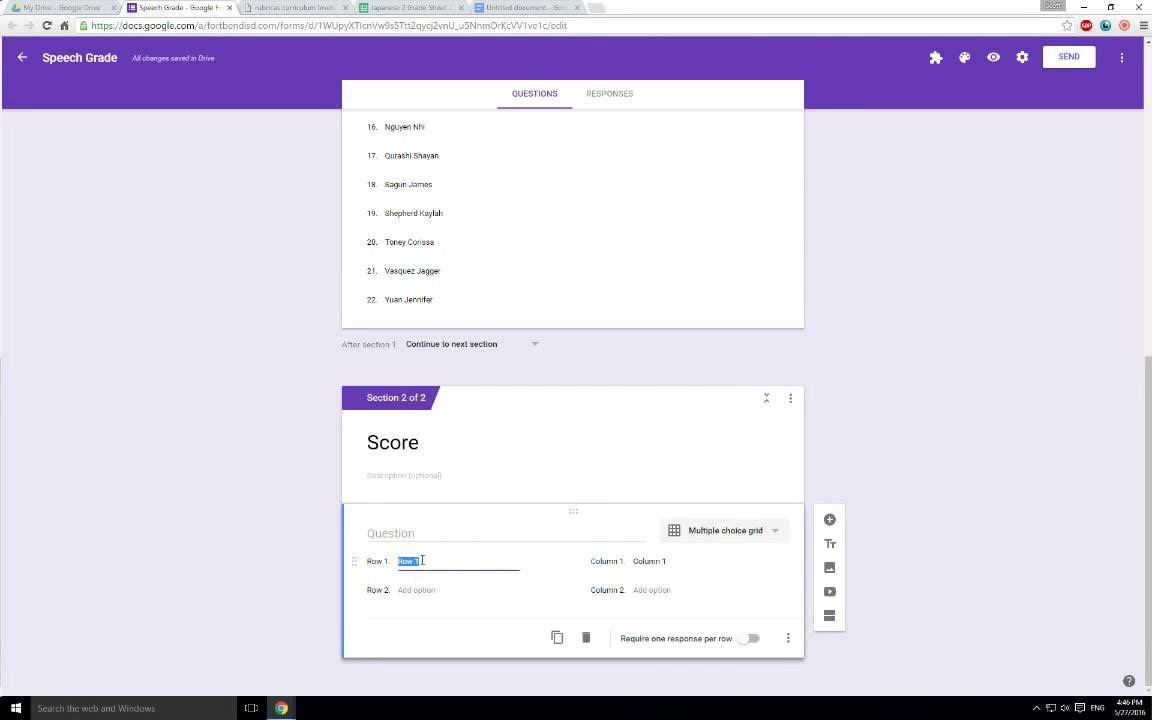This screenshot has width=1152, height=720.
Task: Open form settings gear icon
Action: coord(1022,57)
